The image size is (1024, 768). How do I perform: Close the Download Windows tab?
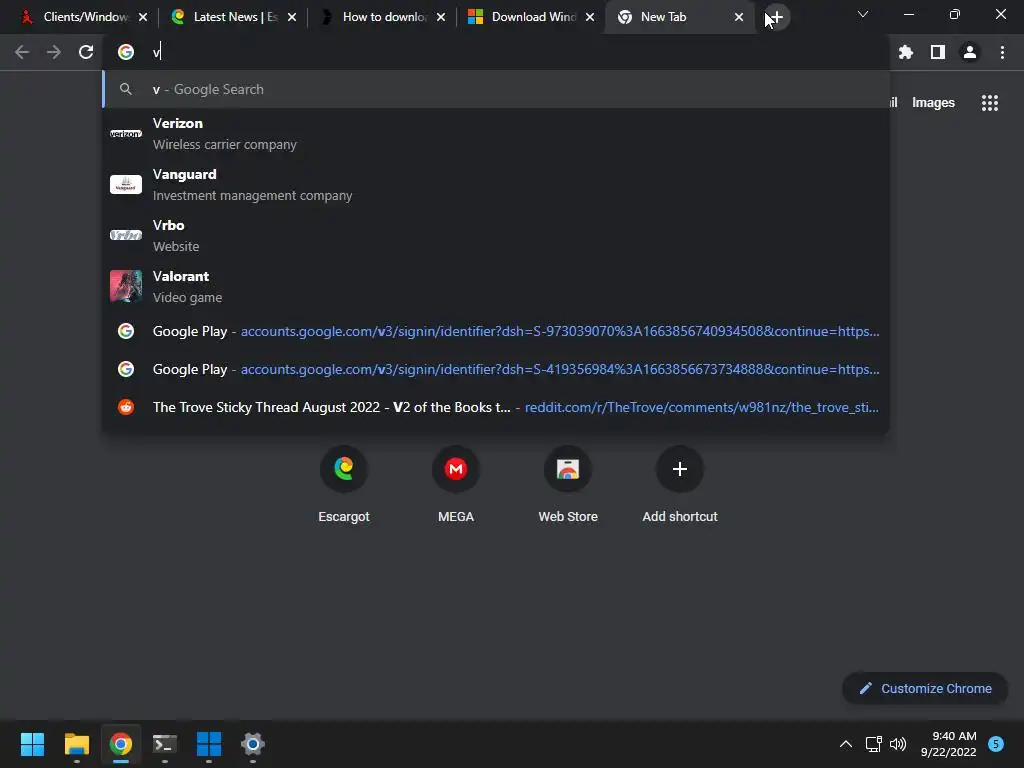tap(590, 17)
